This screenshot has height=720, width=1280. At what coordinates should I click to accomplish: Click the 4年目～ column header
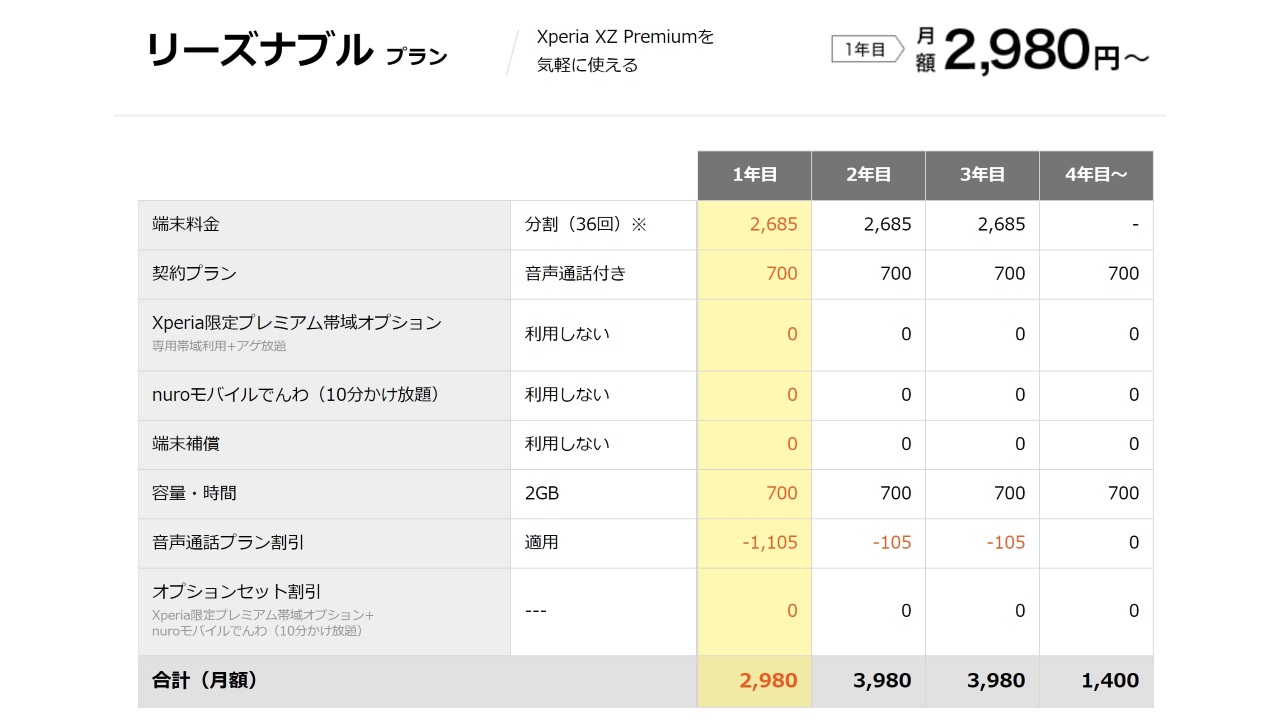[x=1096, y=175]
